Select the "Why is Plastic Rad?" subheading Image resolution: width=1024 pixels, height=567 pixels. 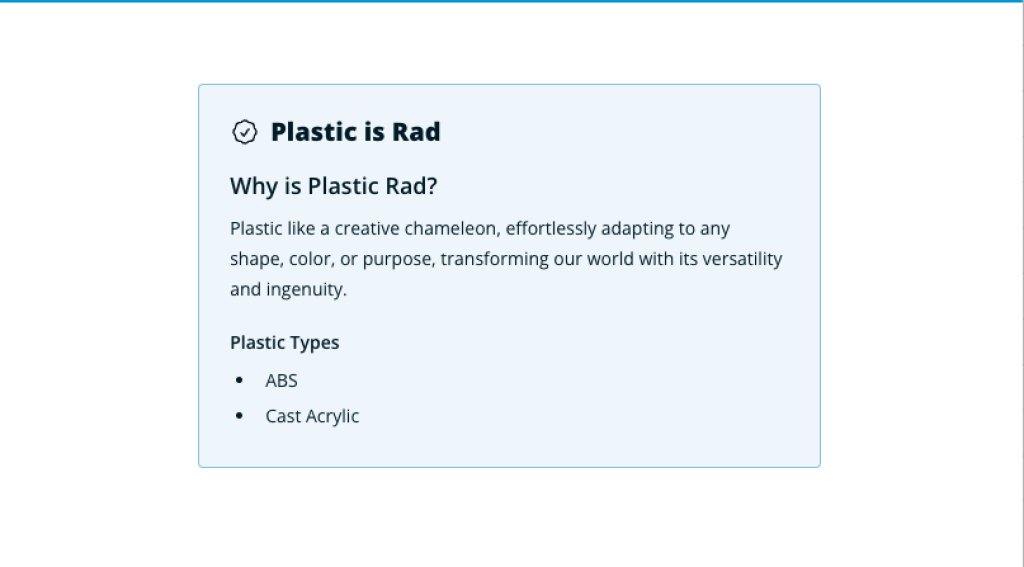334,187
